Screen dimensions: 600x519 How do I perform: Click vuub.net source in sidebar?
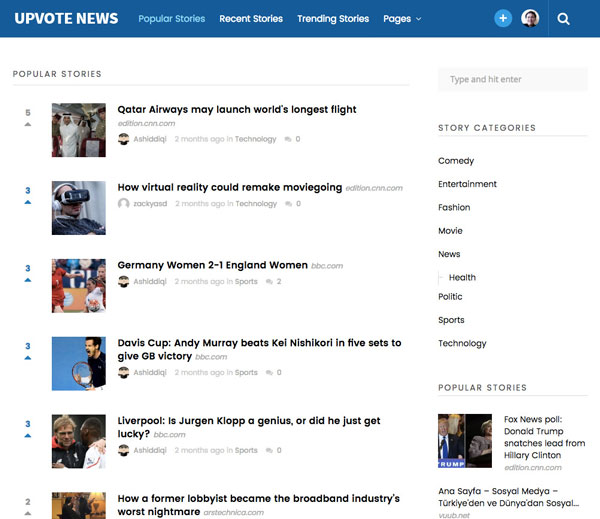pos(454,515)
